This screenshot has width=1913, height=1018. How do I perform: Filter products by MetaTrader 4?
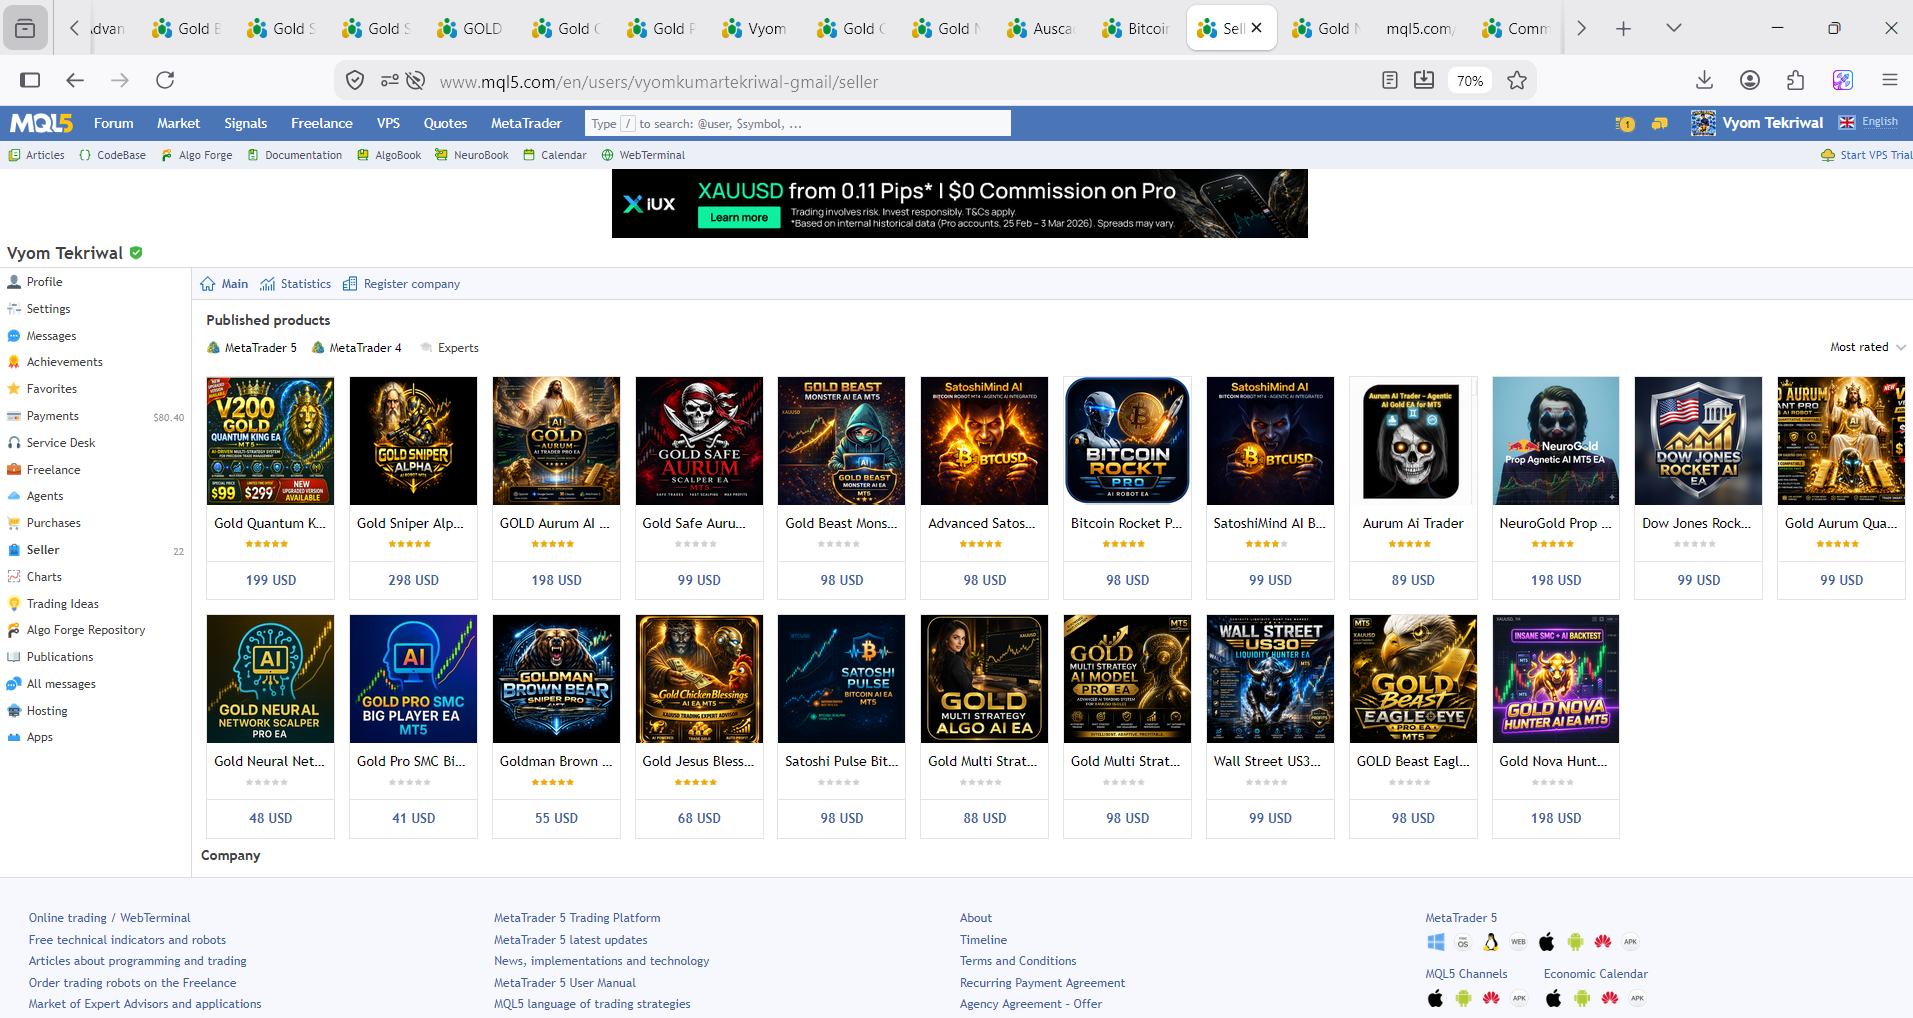pos(357,348)
